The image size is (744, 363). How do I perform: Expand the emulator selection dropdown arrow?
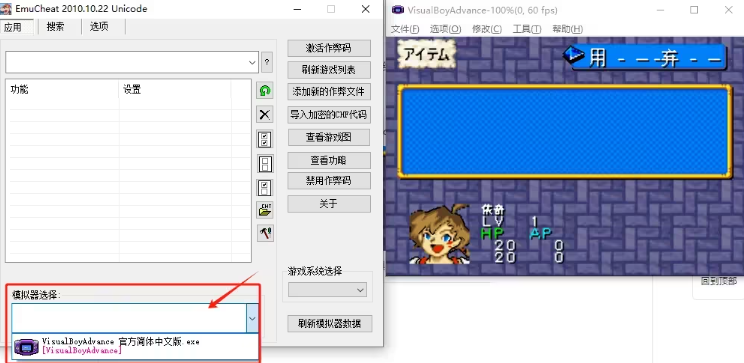pyautogui.click(x=252, y=318)
